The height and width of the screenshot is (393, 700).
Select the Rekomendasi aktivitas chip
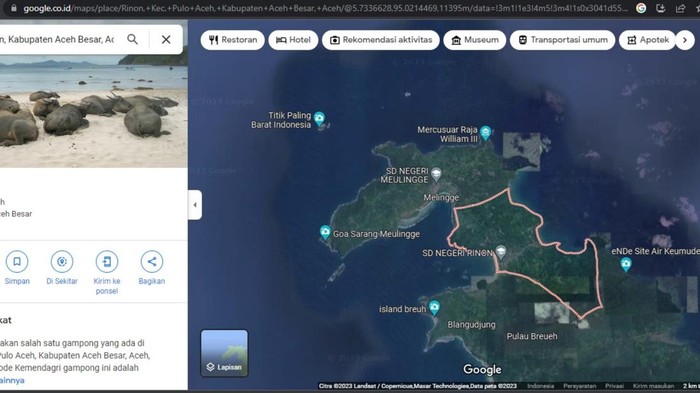point(381,40)
